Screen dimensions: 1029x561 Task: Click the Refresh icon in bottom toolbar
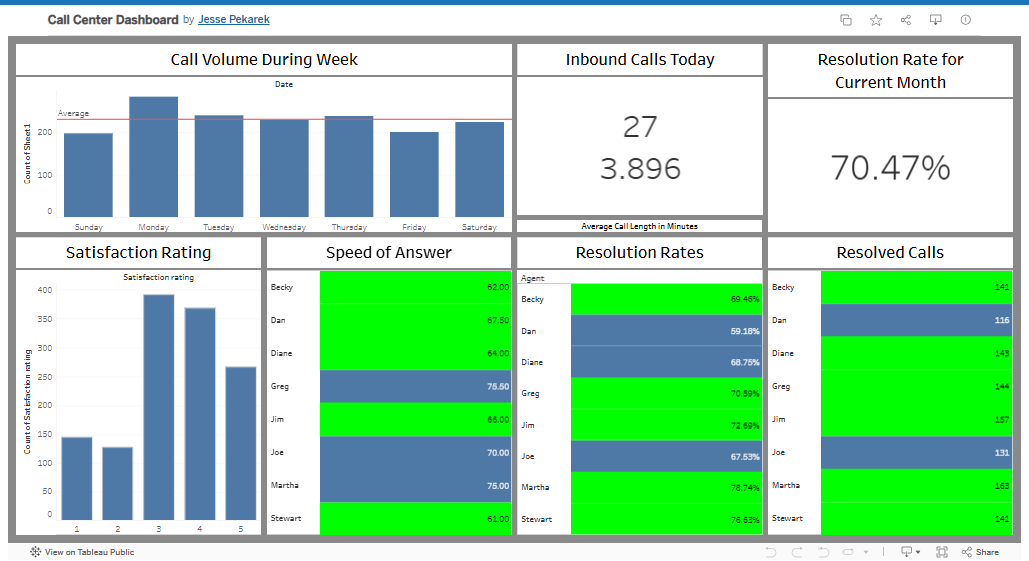coord(848,552)
